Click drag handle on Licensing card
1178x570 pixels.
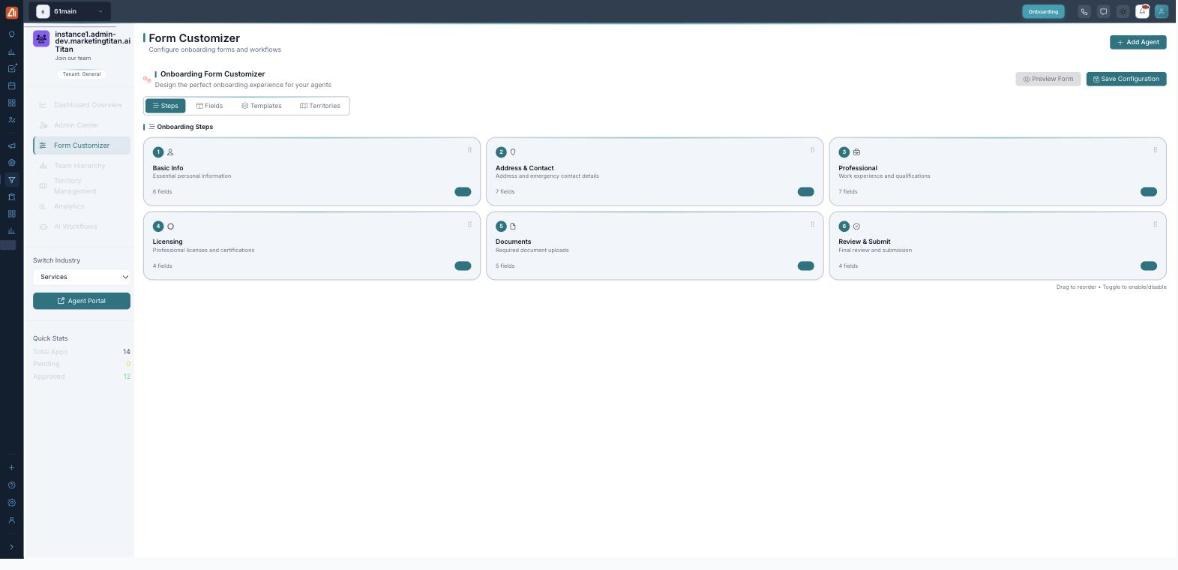click(x=470, y=225)
